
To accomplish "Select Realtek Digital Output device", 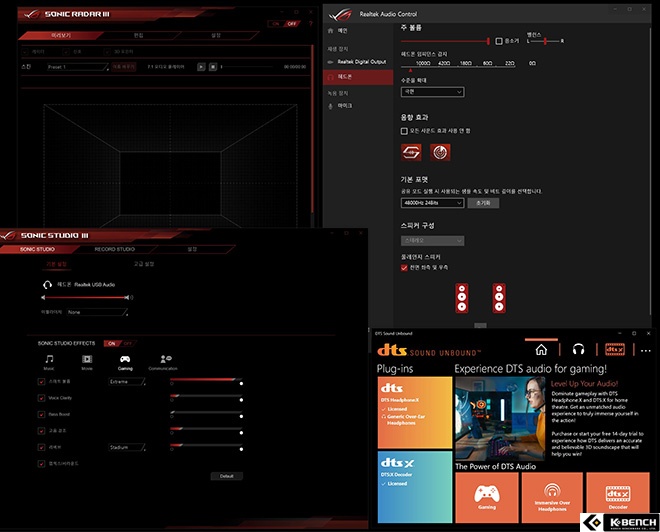I will click(358, 62).
